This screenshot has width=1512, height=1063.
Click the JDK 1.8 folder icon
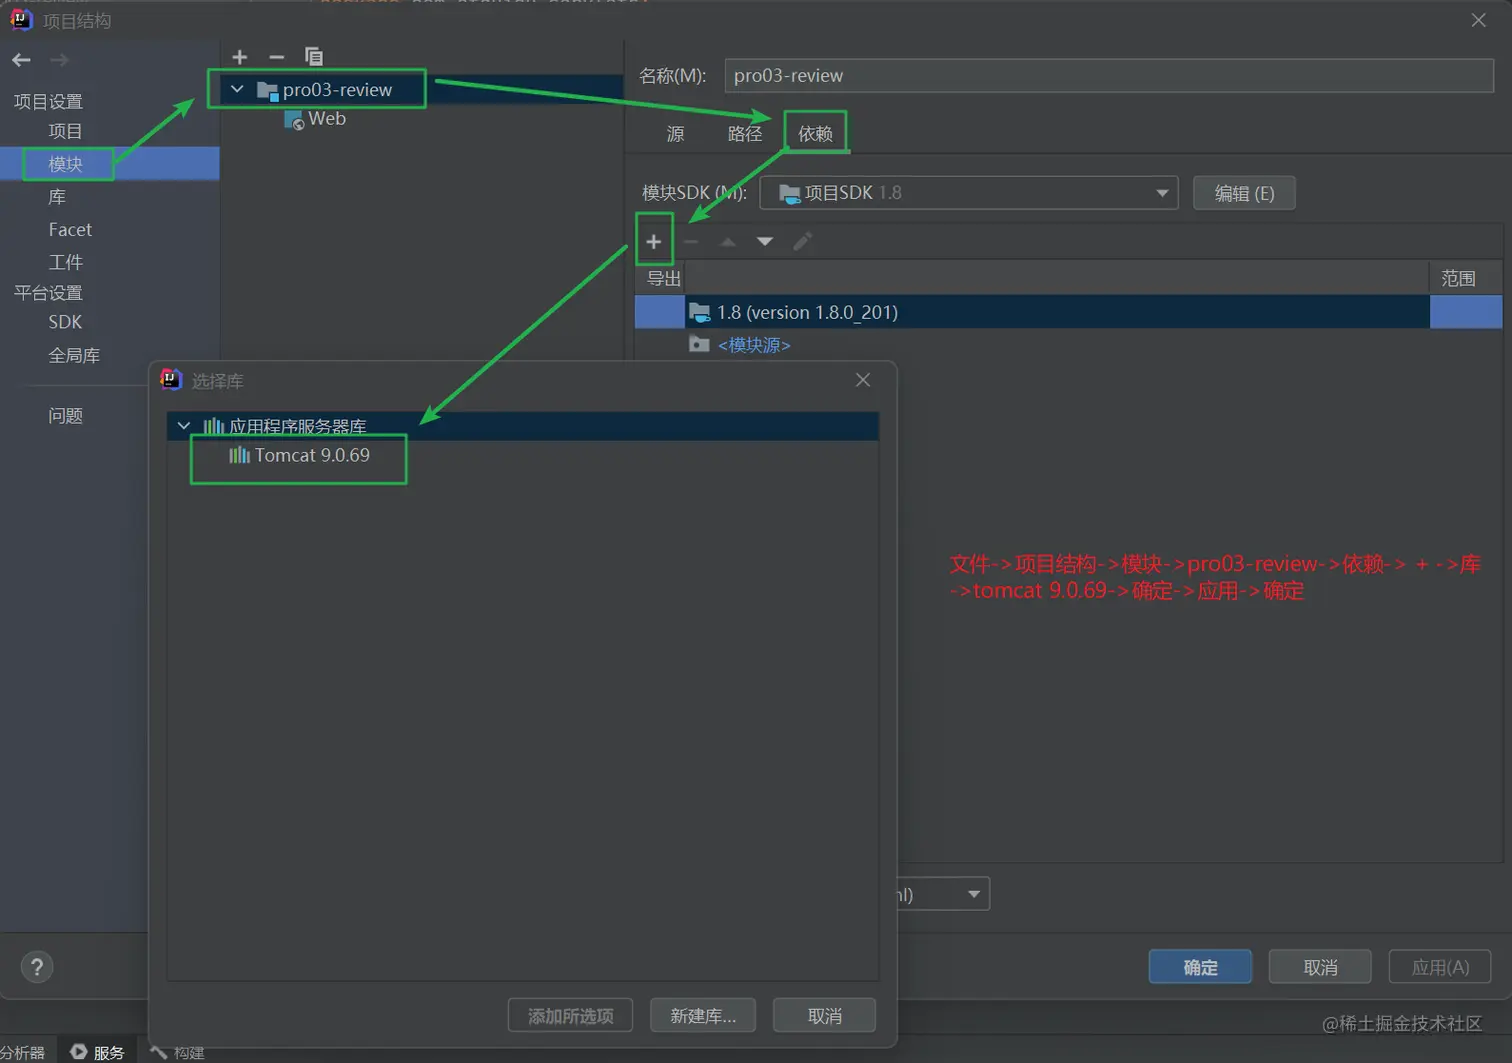pyautogui.click(x=700, y=313)
